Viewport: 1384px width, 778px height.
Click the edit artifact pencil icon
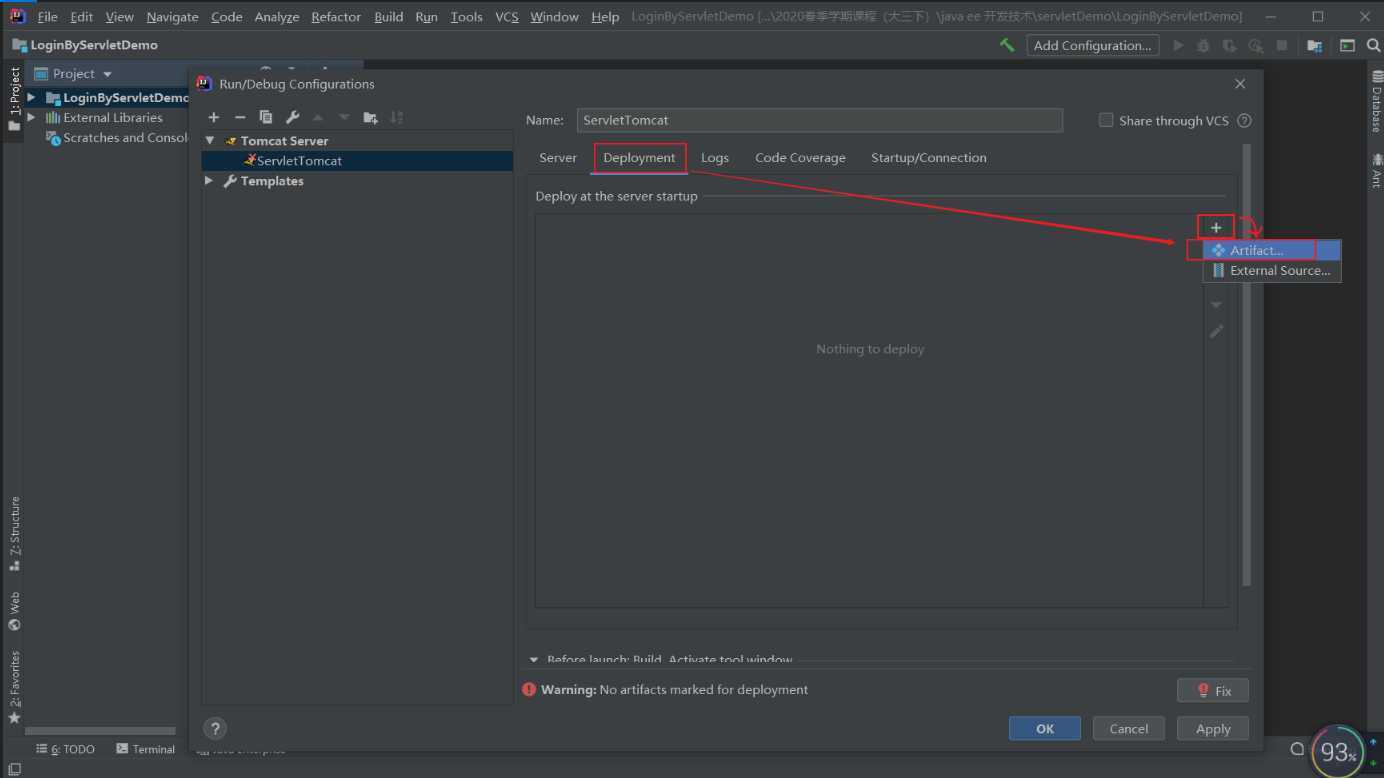tap(1216, 331)
